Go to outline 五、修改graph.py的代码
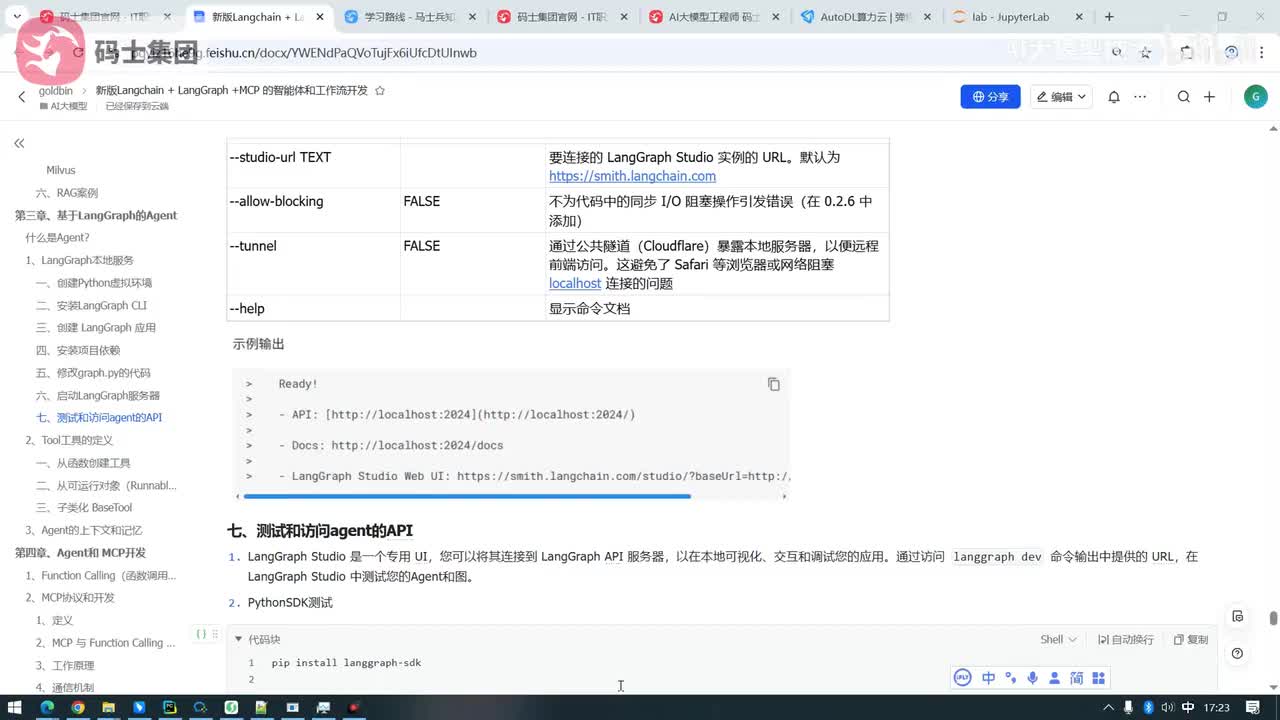1280x720 pixels. (x=93, y=373)
